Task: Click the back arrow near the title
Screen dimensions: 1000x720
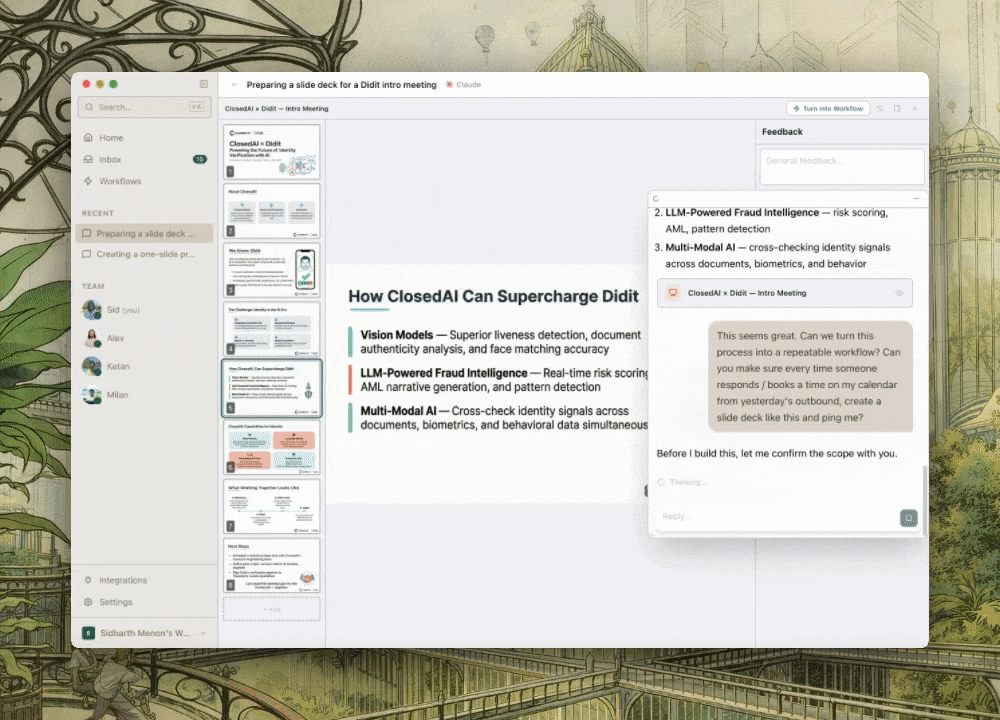Action: click(x=235, y=85)
